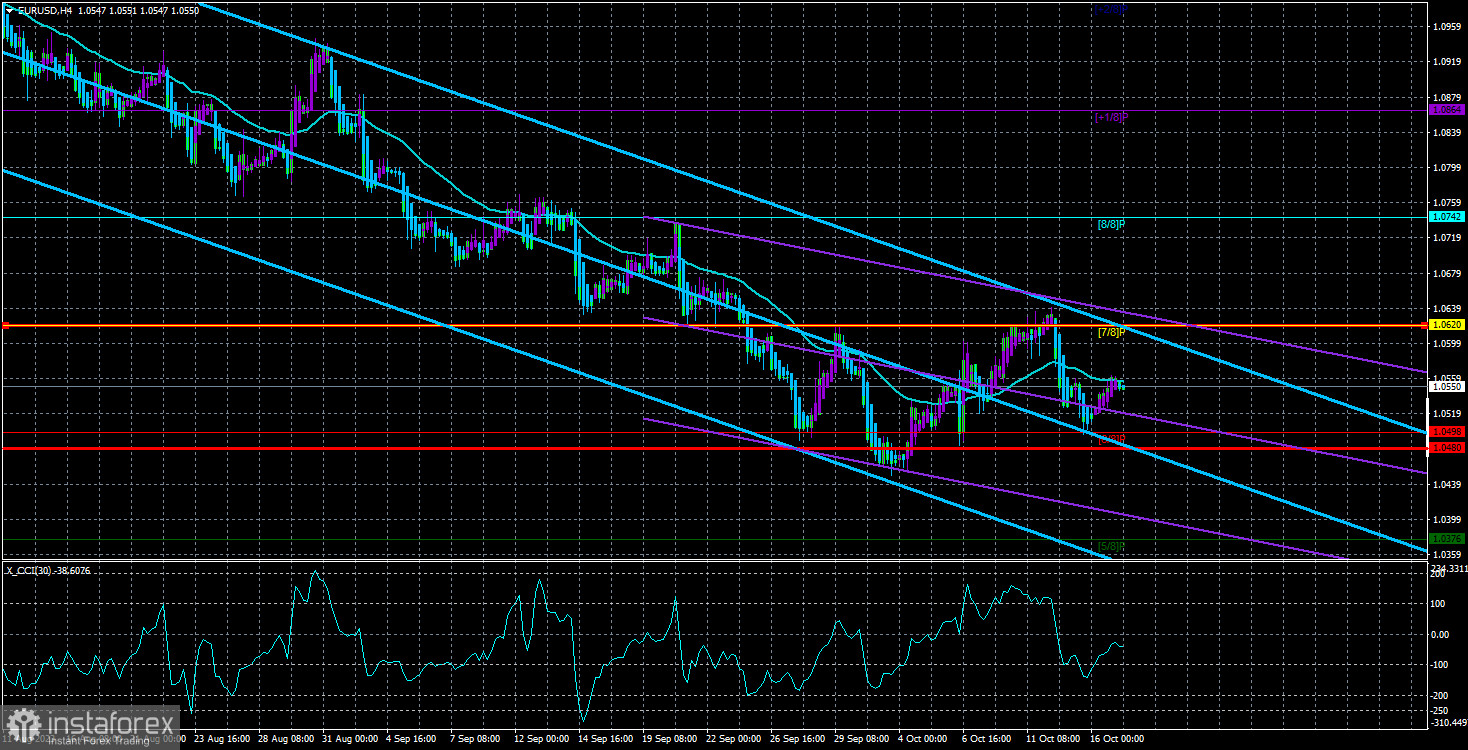
Task: Select the [8/8]P Murray level label
Action: coord(1112,224)
